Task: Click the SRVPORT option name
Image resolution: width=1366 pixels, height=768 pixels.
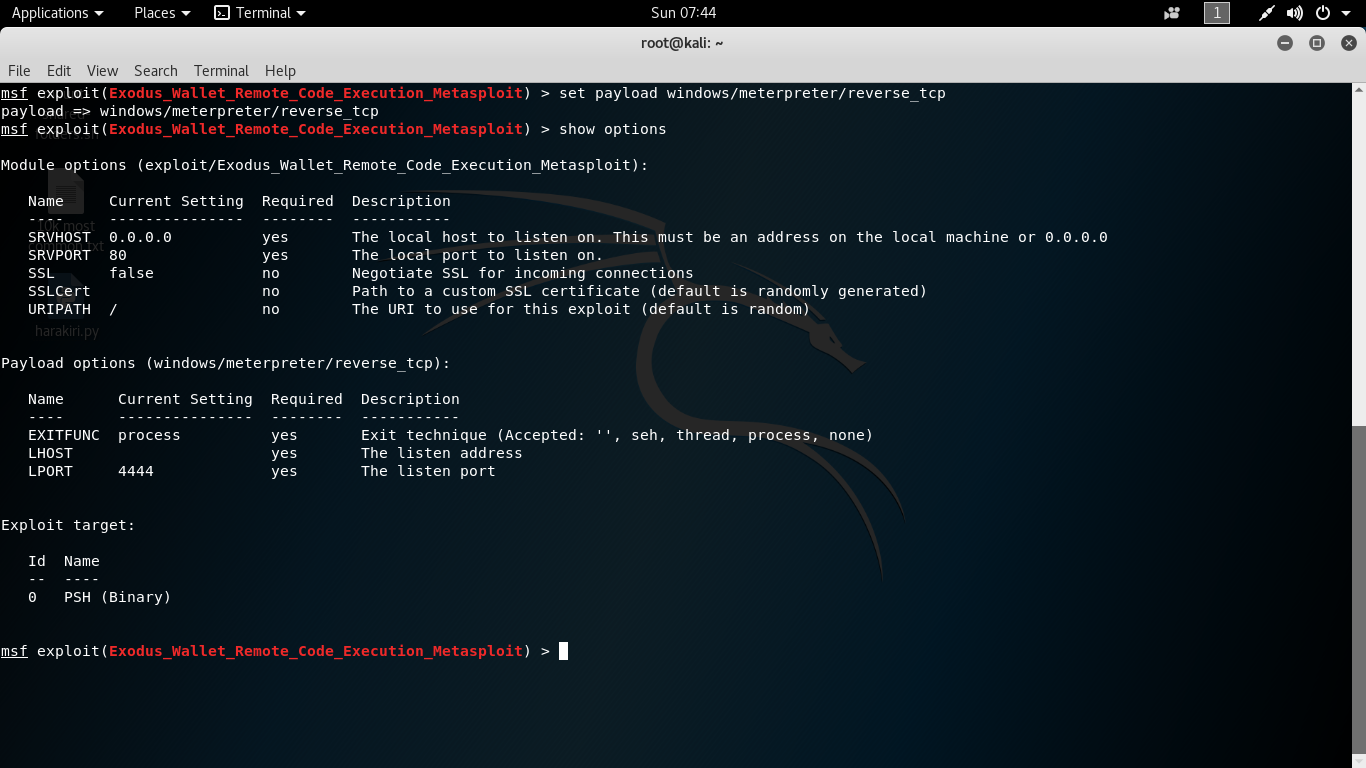Action: 59,255
